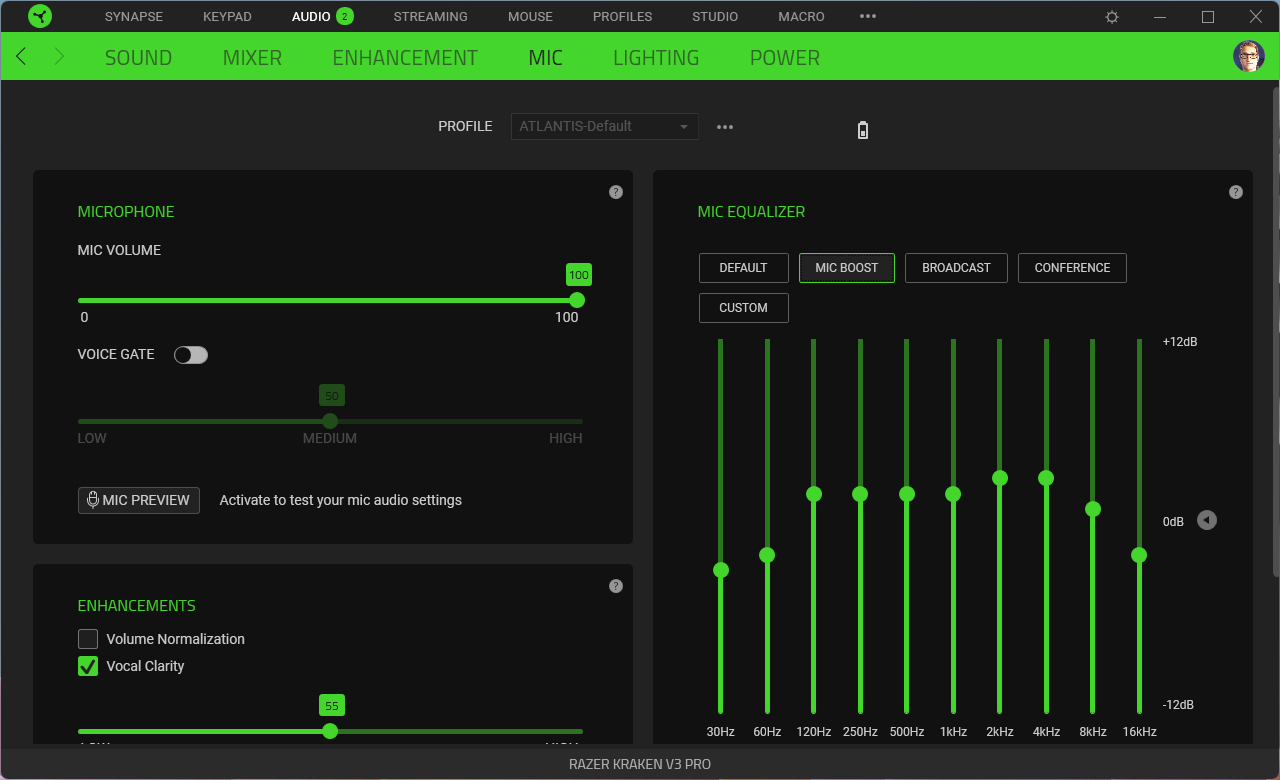Open the profile options three-dot menu
Viewport: 1280px width, 780px height.
(x=725, y=127)
